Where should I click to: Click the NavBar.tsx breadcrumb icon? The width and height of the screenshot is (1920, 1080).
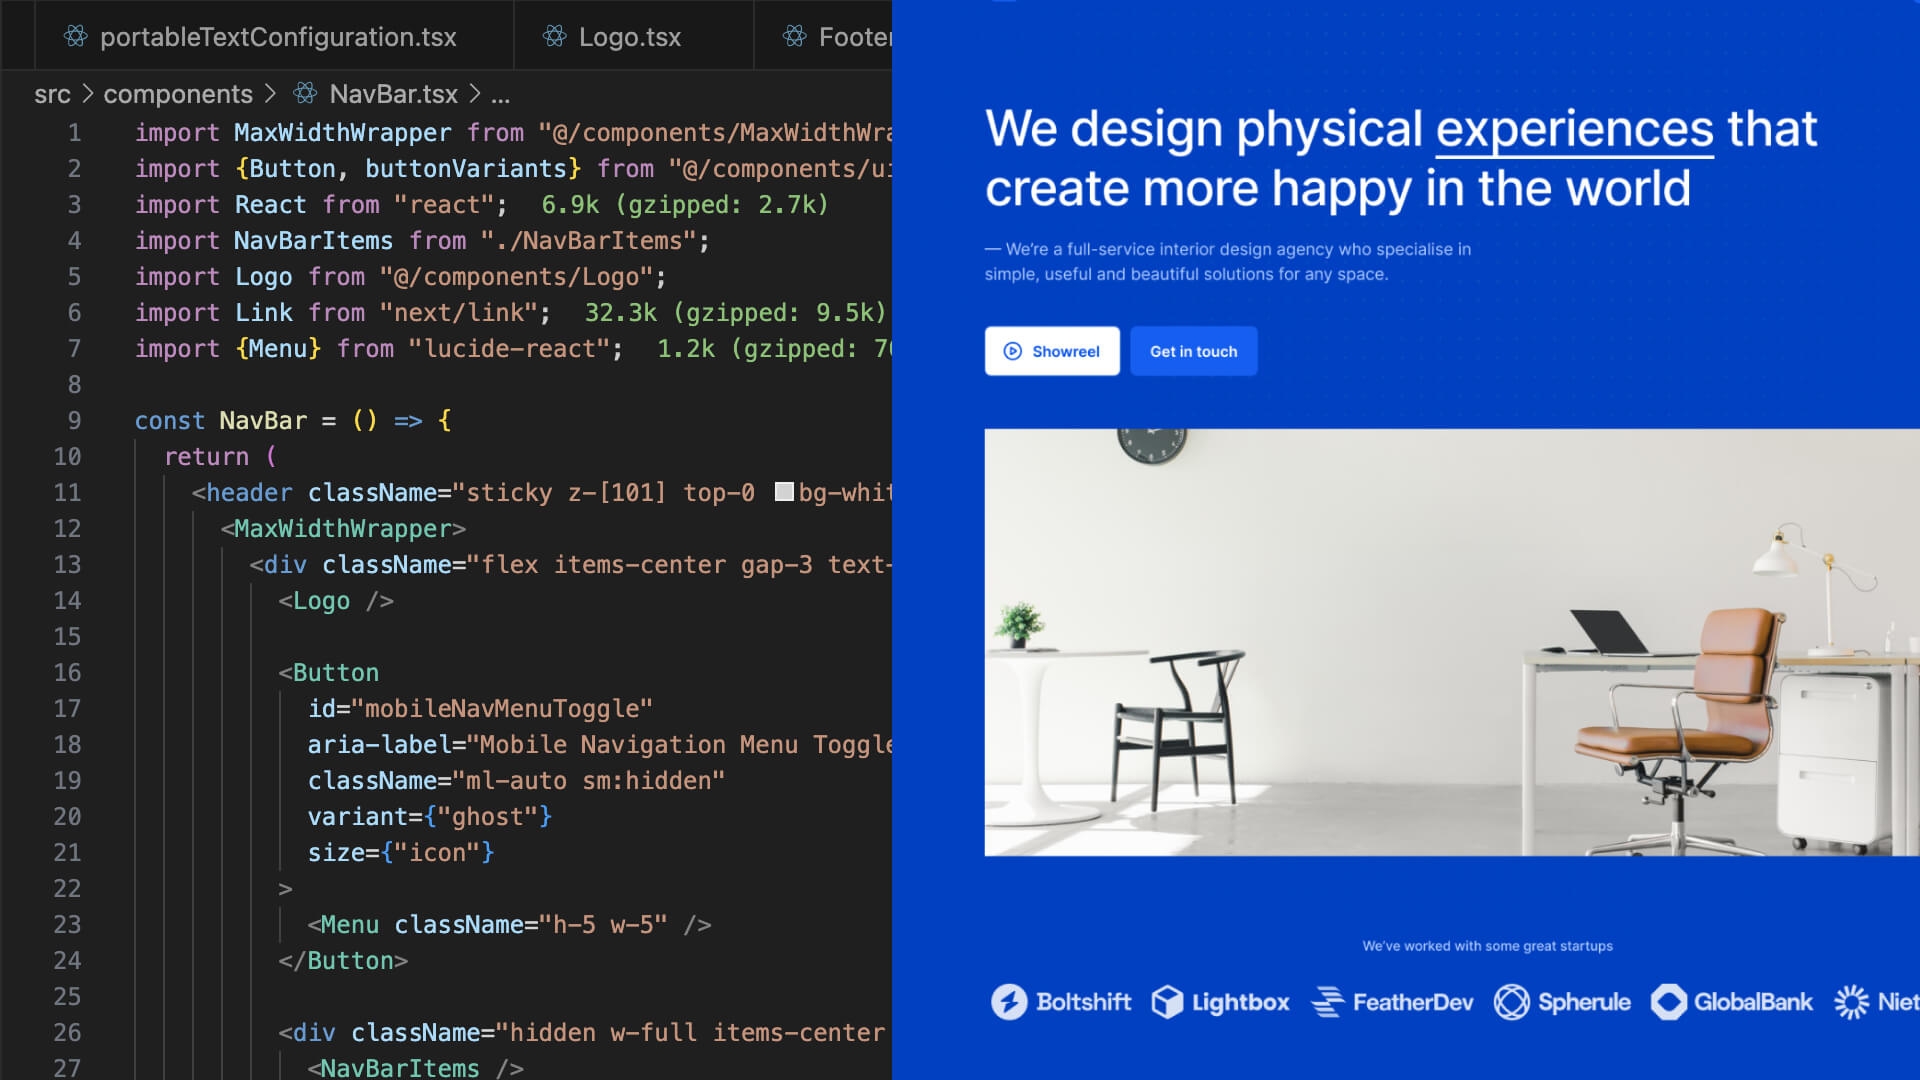pyautogui.click(x=306, y=94)
